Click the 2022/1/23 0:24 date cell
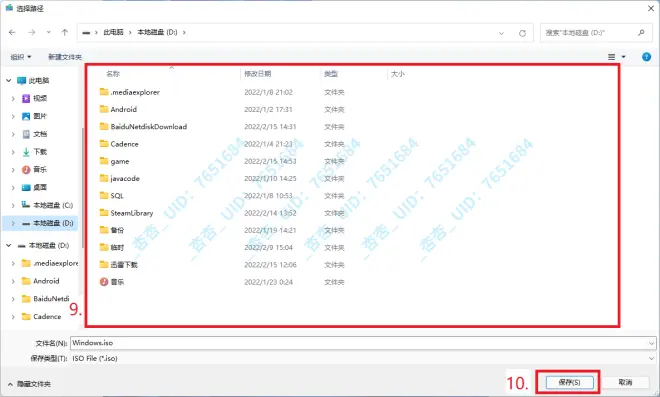 (x=269, y=282)
